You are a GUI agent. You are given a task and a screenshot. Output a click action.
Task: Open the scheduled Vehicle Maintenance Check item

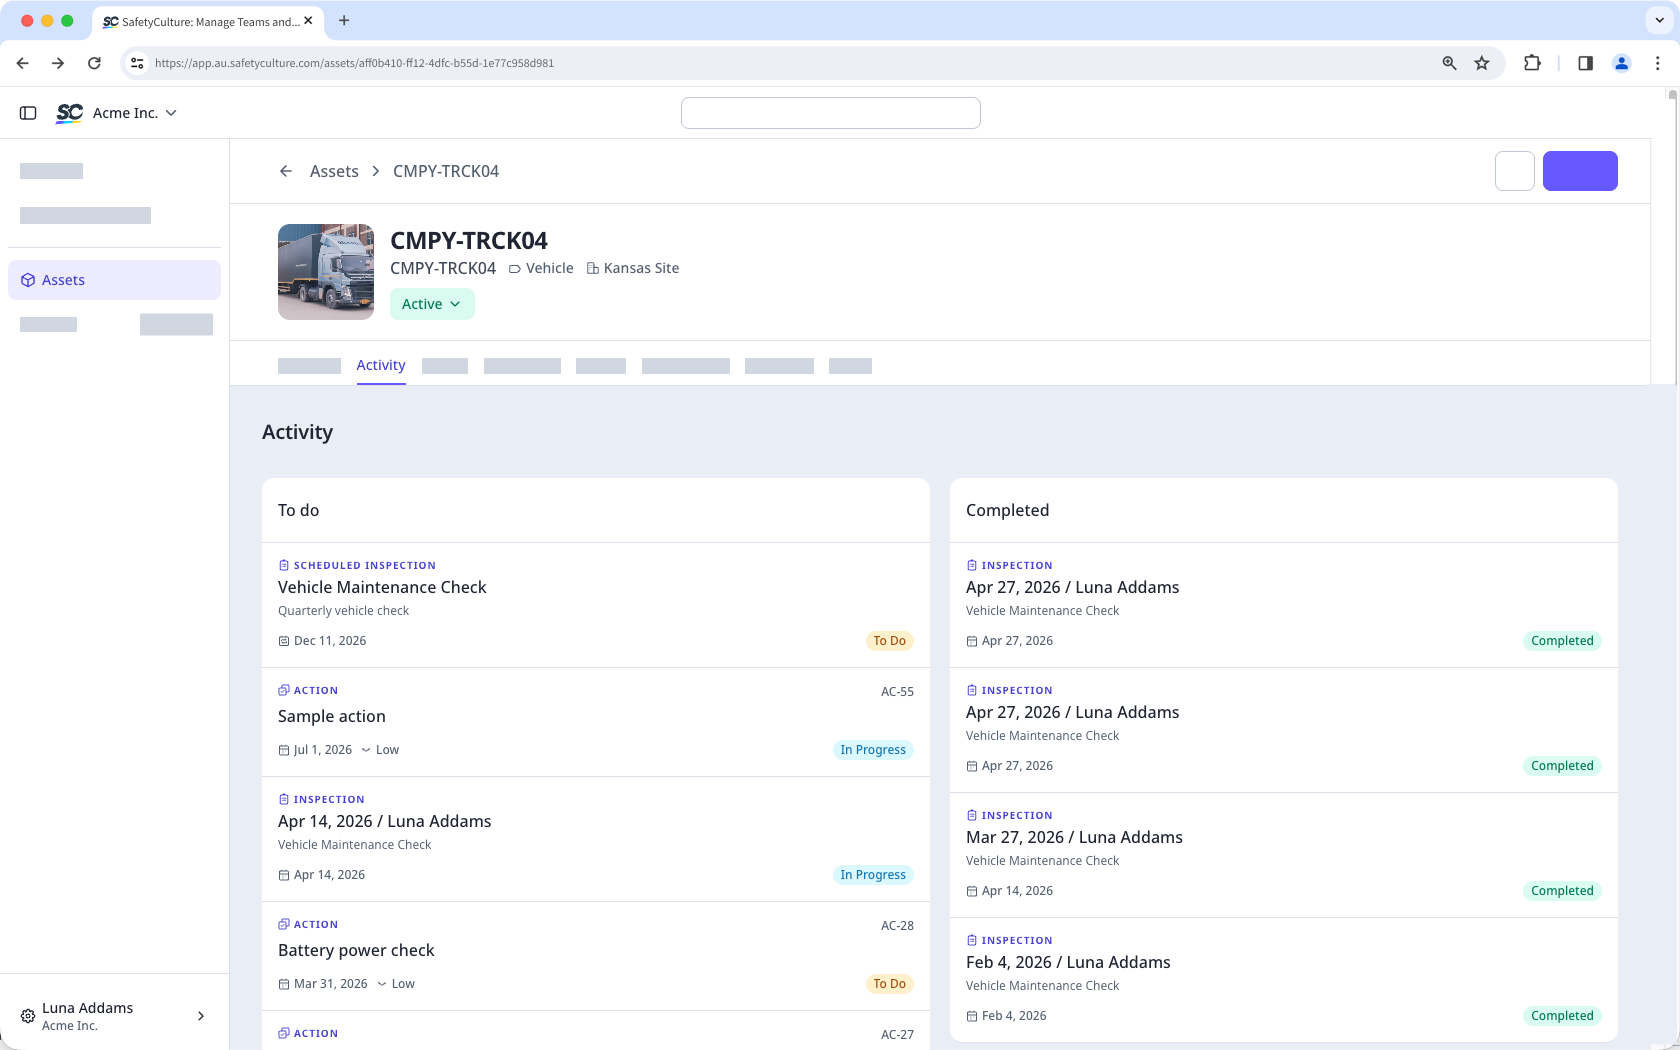coord(596,605)
